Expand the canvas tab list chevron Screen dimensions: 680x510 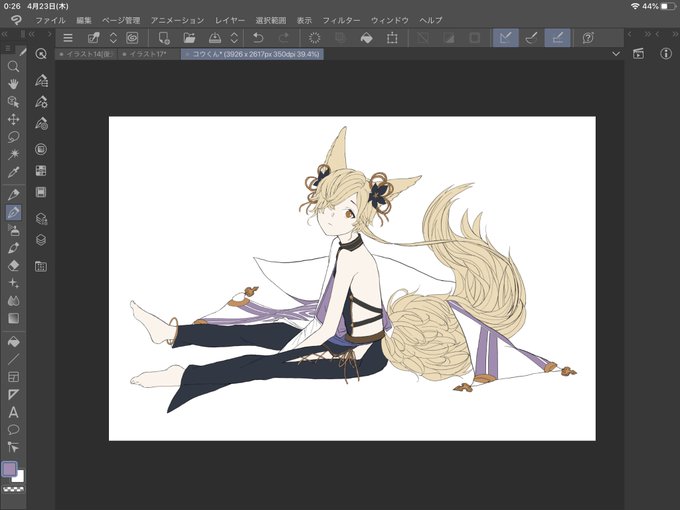[x=616, y=54]
